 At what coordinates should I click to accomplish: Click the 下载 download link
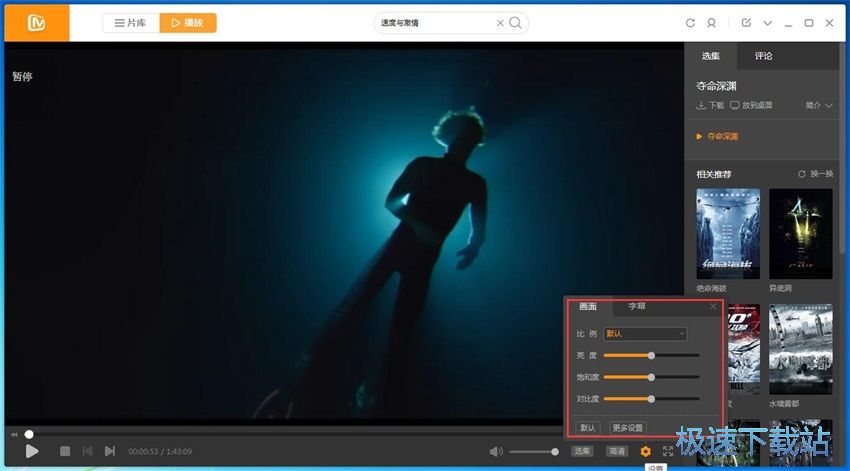710,105
